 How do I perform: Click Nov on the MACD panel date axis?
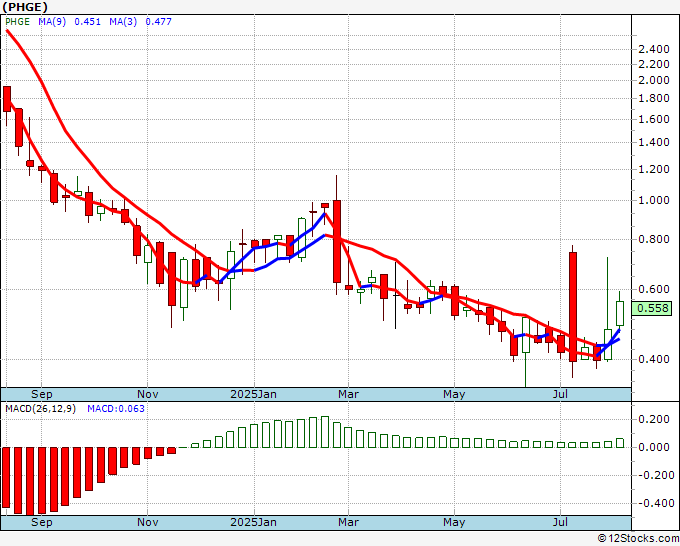coord(147,522)
